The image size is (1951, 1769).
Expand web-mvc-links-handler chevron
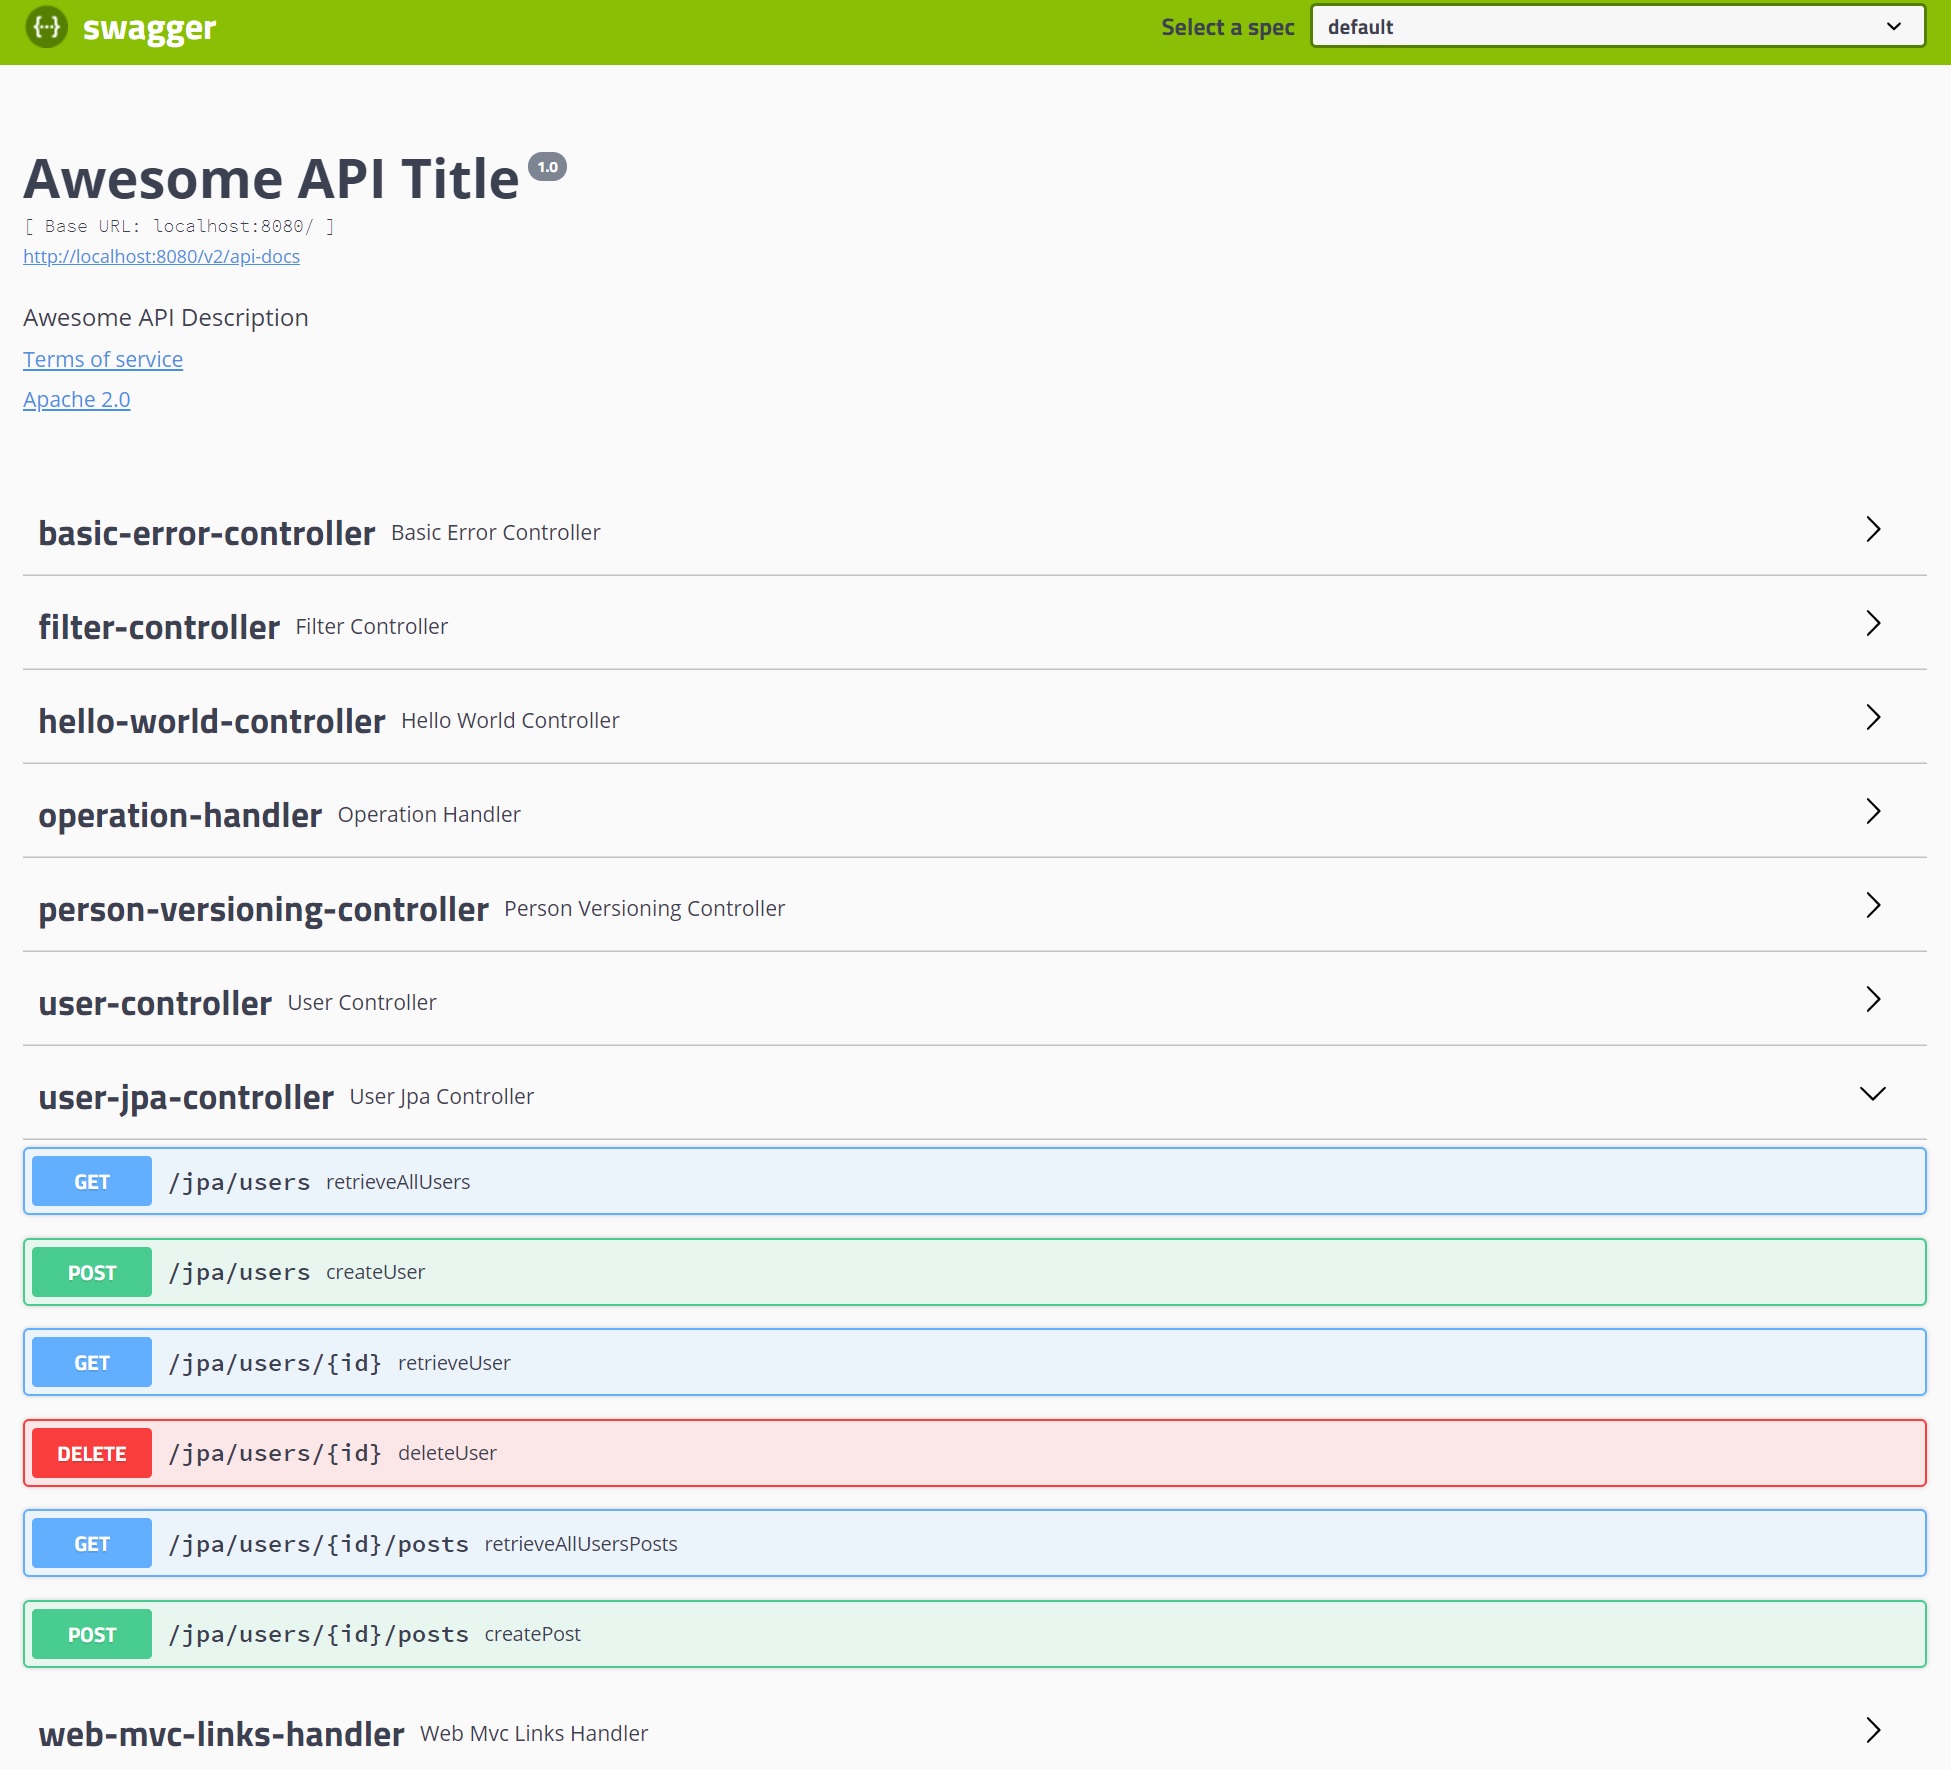(x=1872, y=1731)
